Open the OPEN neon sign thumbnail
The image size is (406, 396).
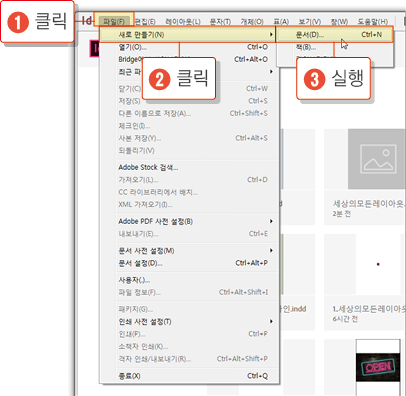tap(378, 367)
